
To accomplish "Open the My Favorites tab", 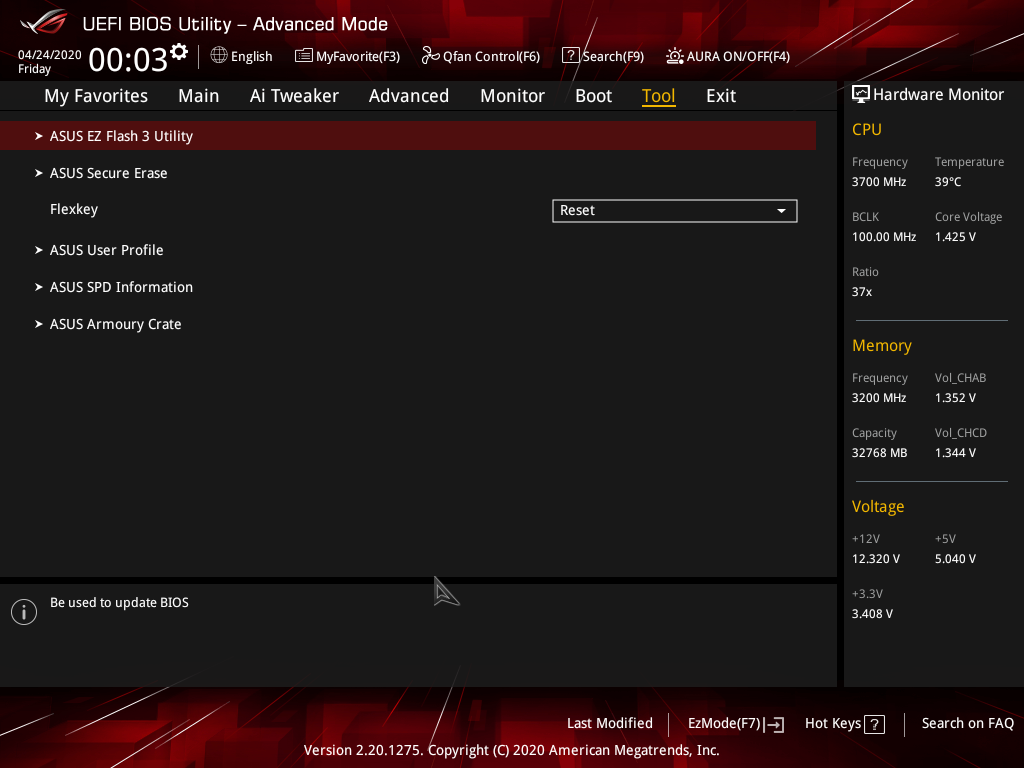I will [96, 96].
